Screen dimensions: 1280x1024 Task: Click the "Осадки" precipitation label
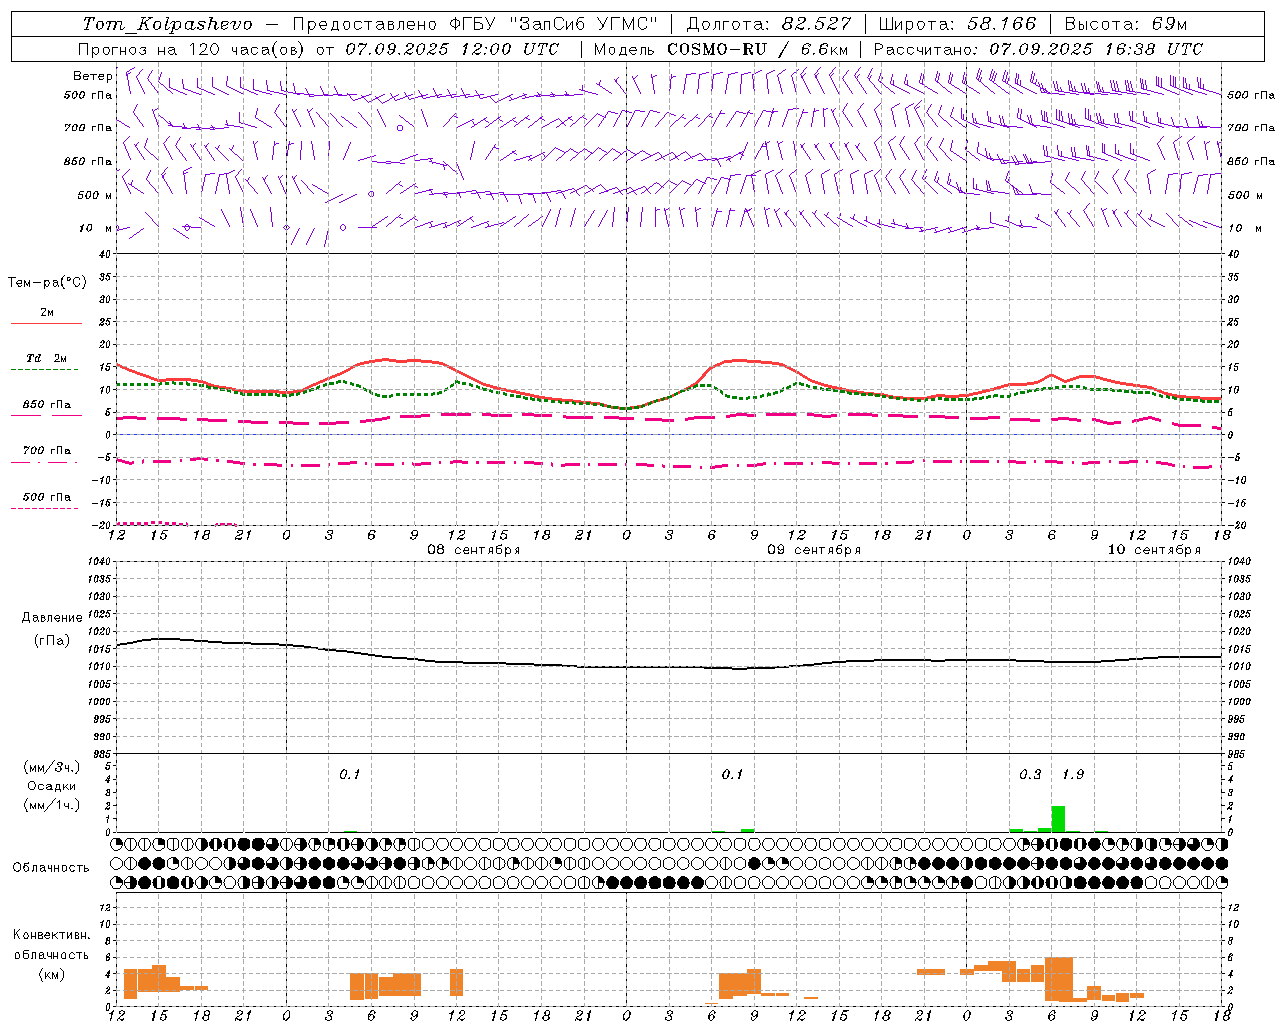coord(52,786)
